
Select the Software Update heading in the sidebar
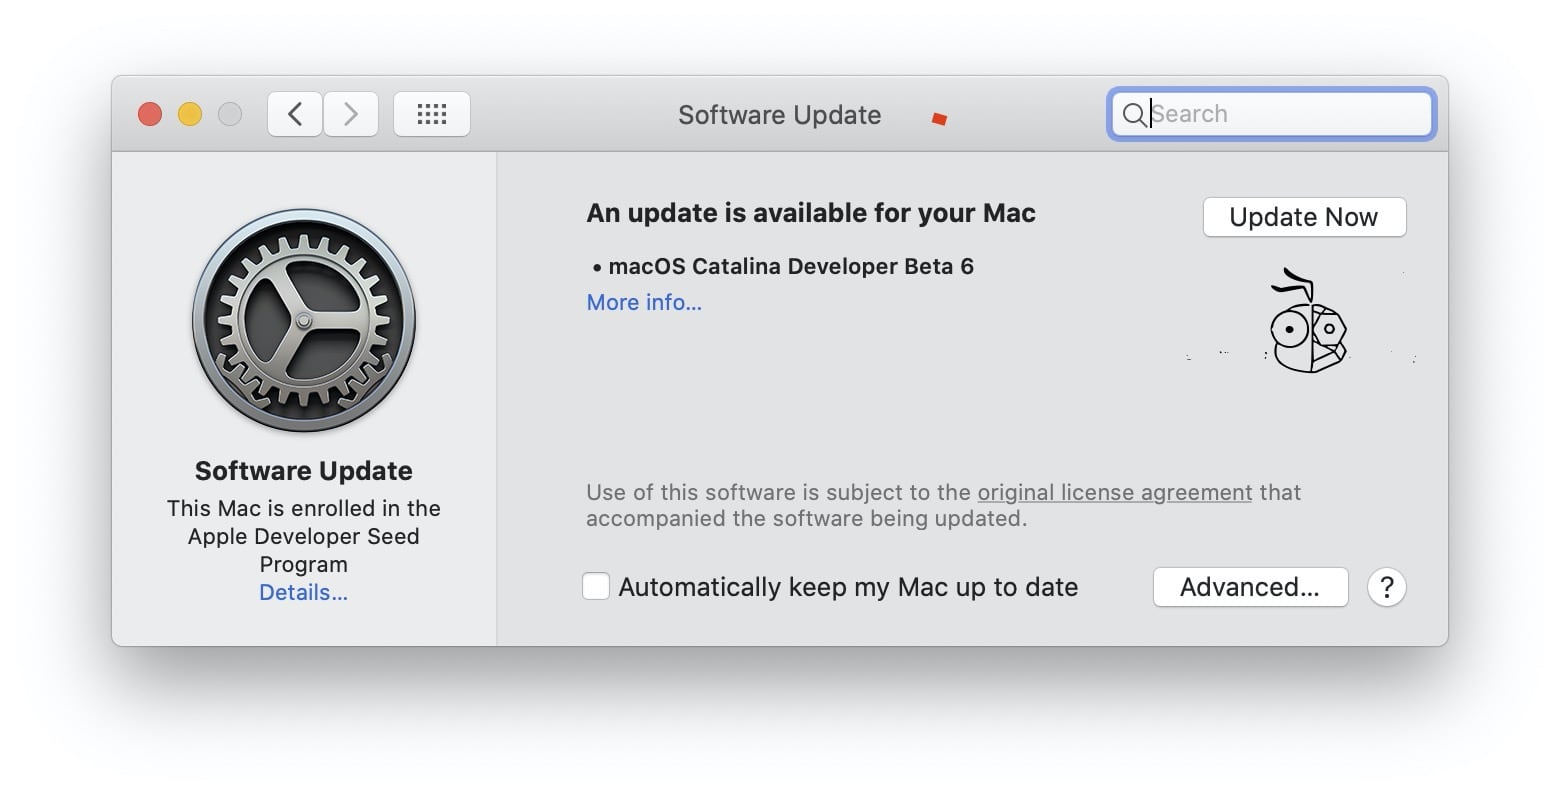pos(303,470)
